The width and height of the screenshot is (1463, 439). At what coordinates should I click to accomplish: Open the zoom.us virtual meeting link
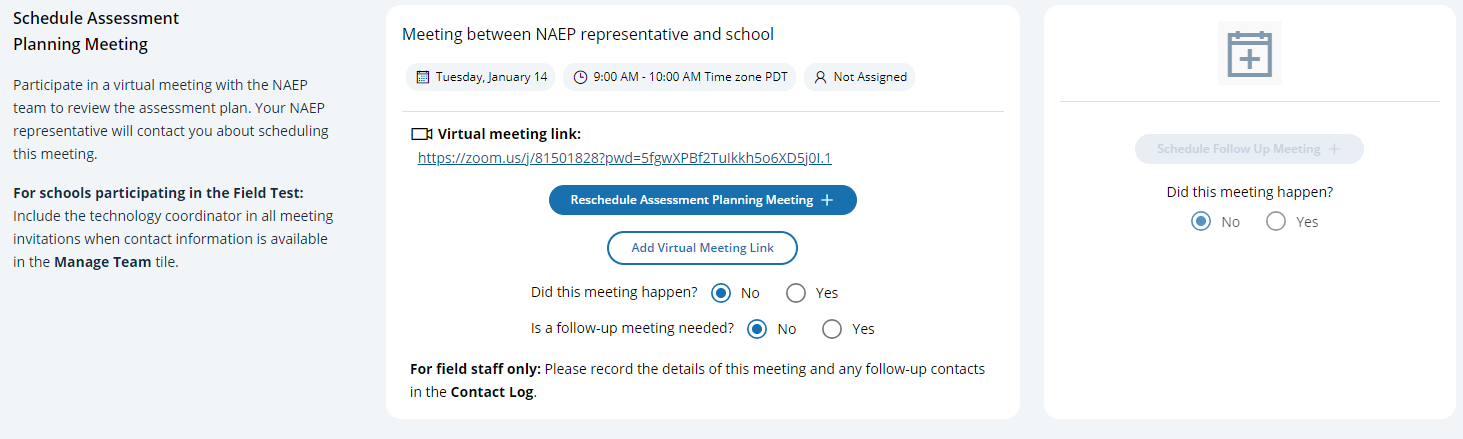tap(624, 158)
